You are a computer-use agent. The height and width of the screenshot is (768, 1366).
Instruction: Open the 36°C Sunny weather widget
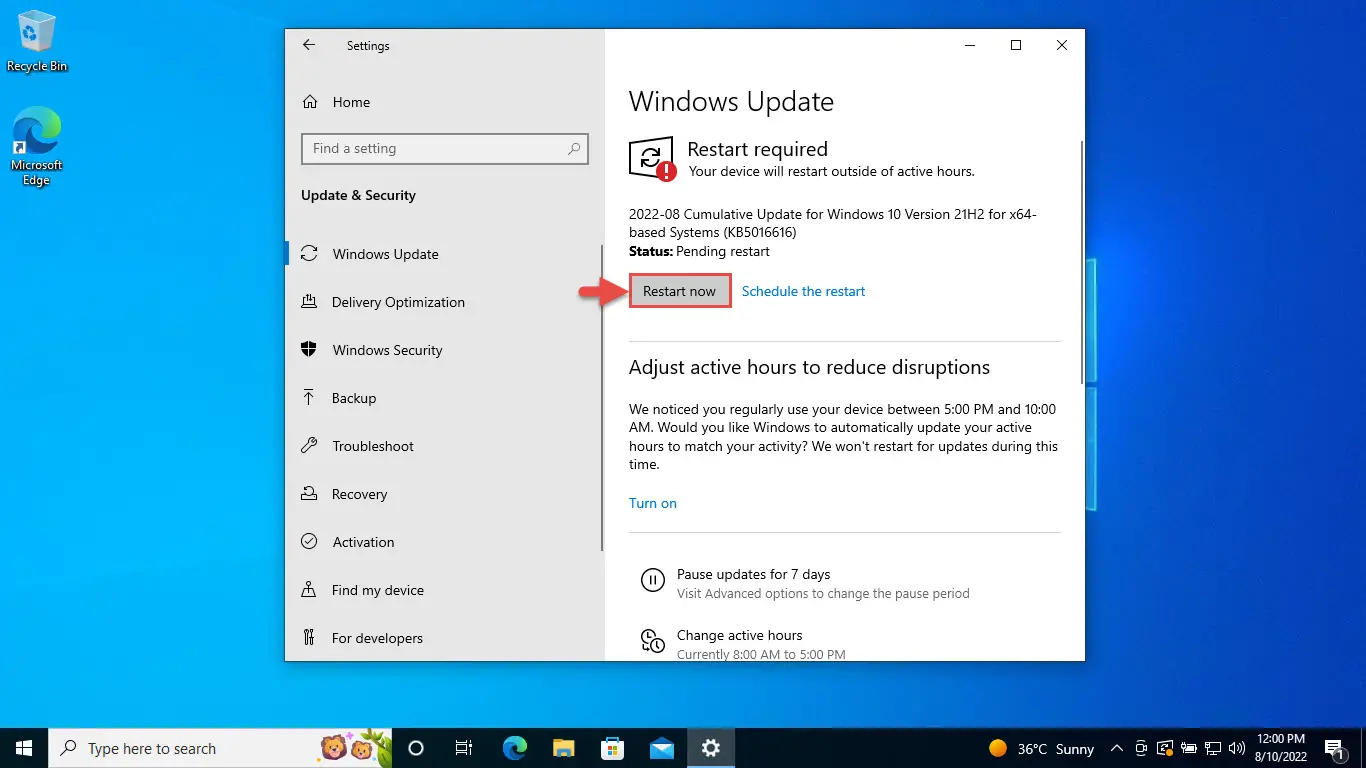click(1041, 748)
